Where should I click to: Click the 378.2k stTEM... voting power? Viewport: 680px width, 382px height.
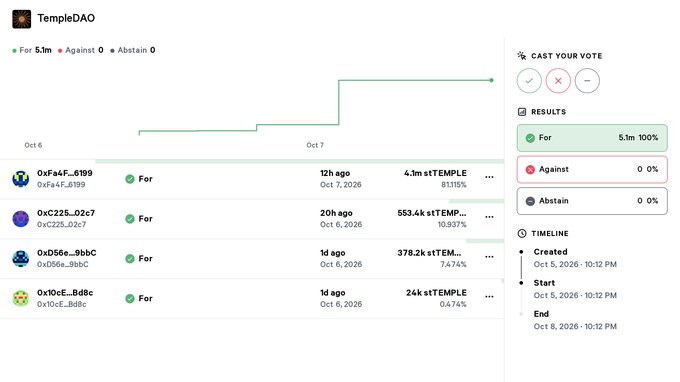[429, 253]
